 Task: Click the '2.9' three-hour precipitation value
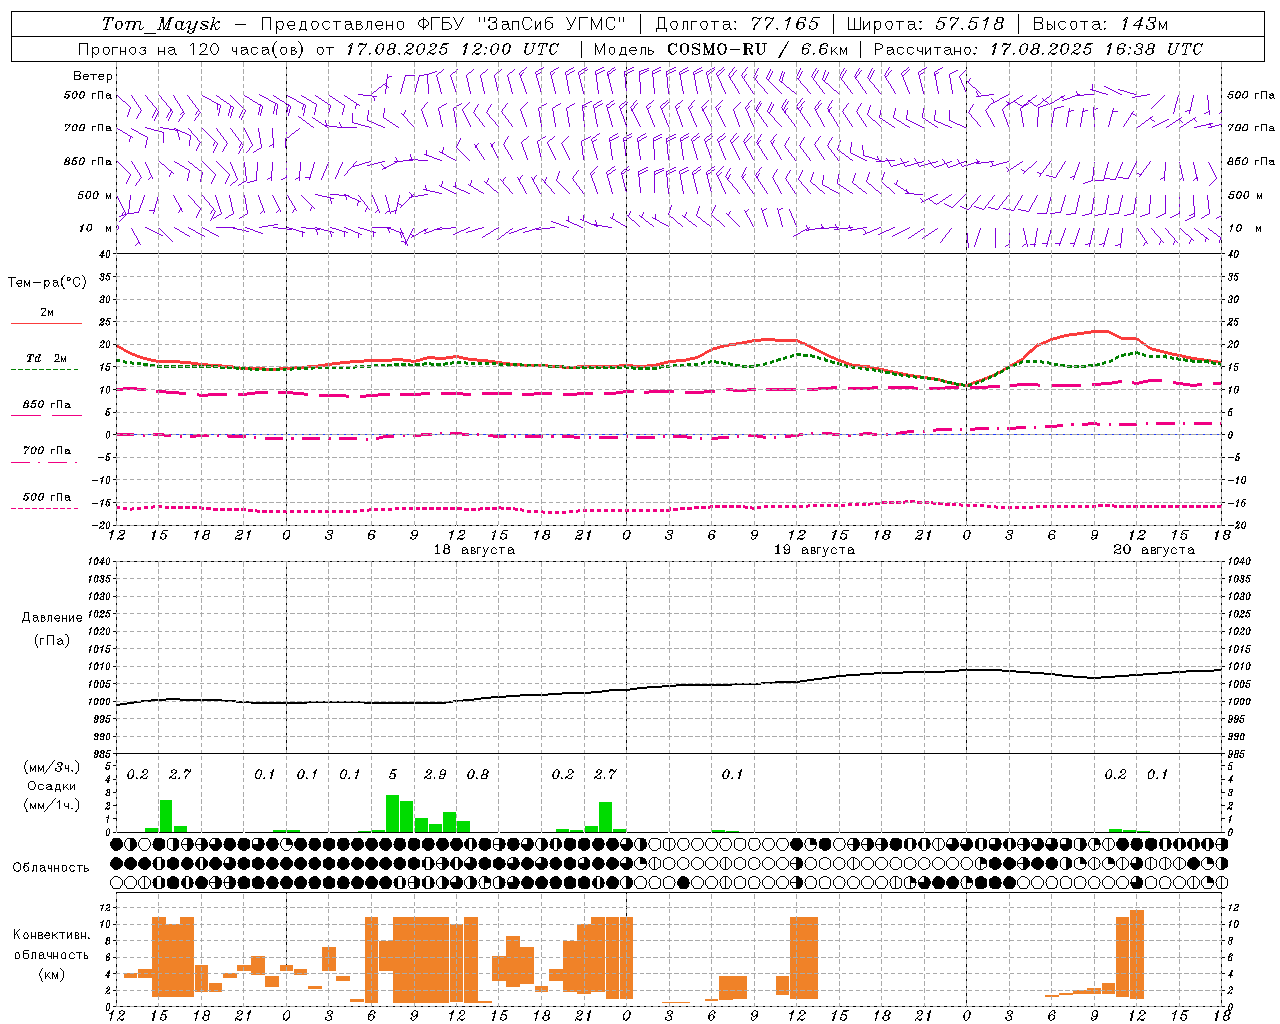(435, 775)
